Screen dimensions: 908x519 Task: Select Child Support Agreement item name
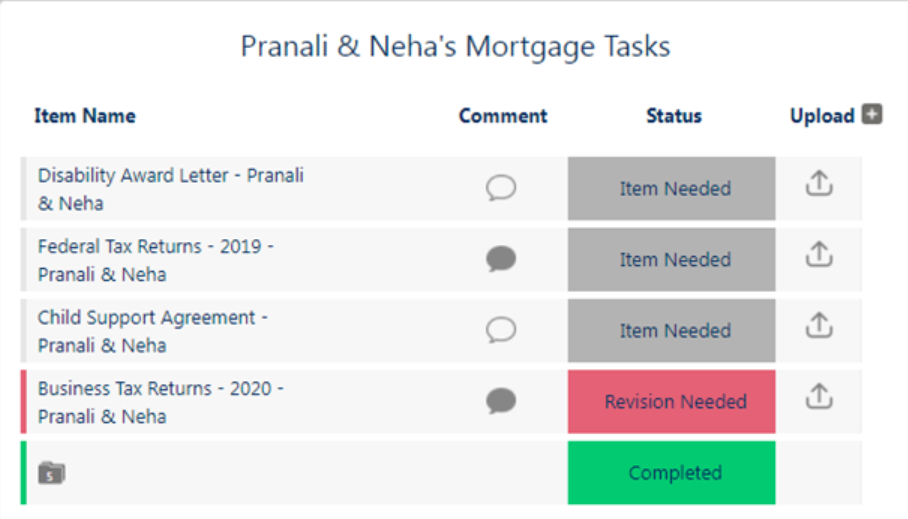tap(153, 331)
